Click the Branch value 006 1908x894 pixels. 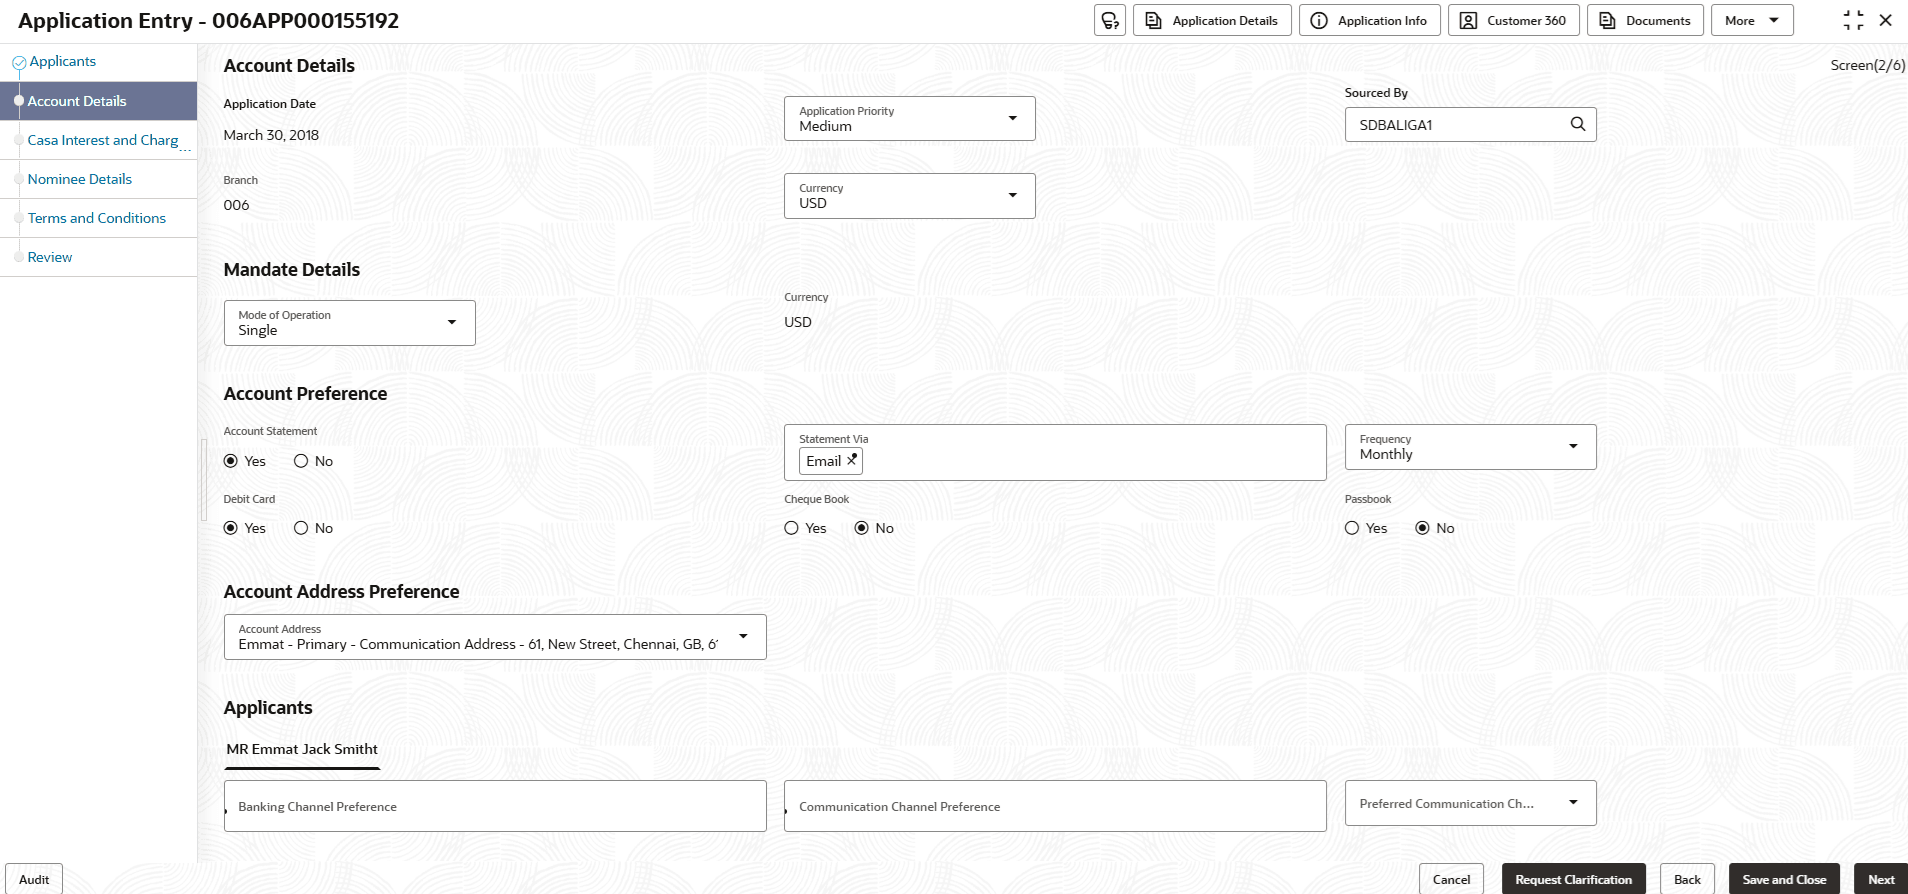[x=237, y=205]
